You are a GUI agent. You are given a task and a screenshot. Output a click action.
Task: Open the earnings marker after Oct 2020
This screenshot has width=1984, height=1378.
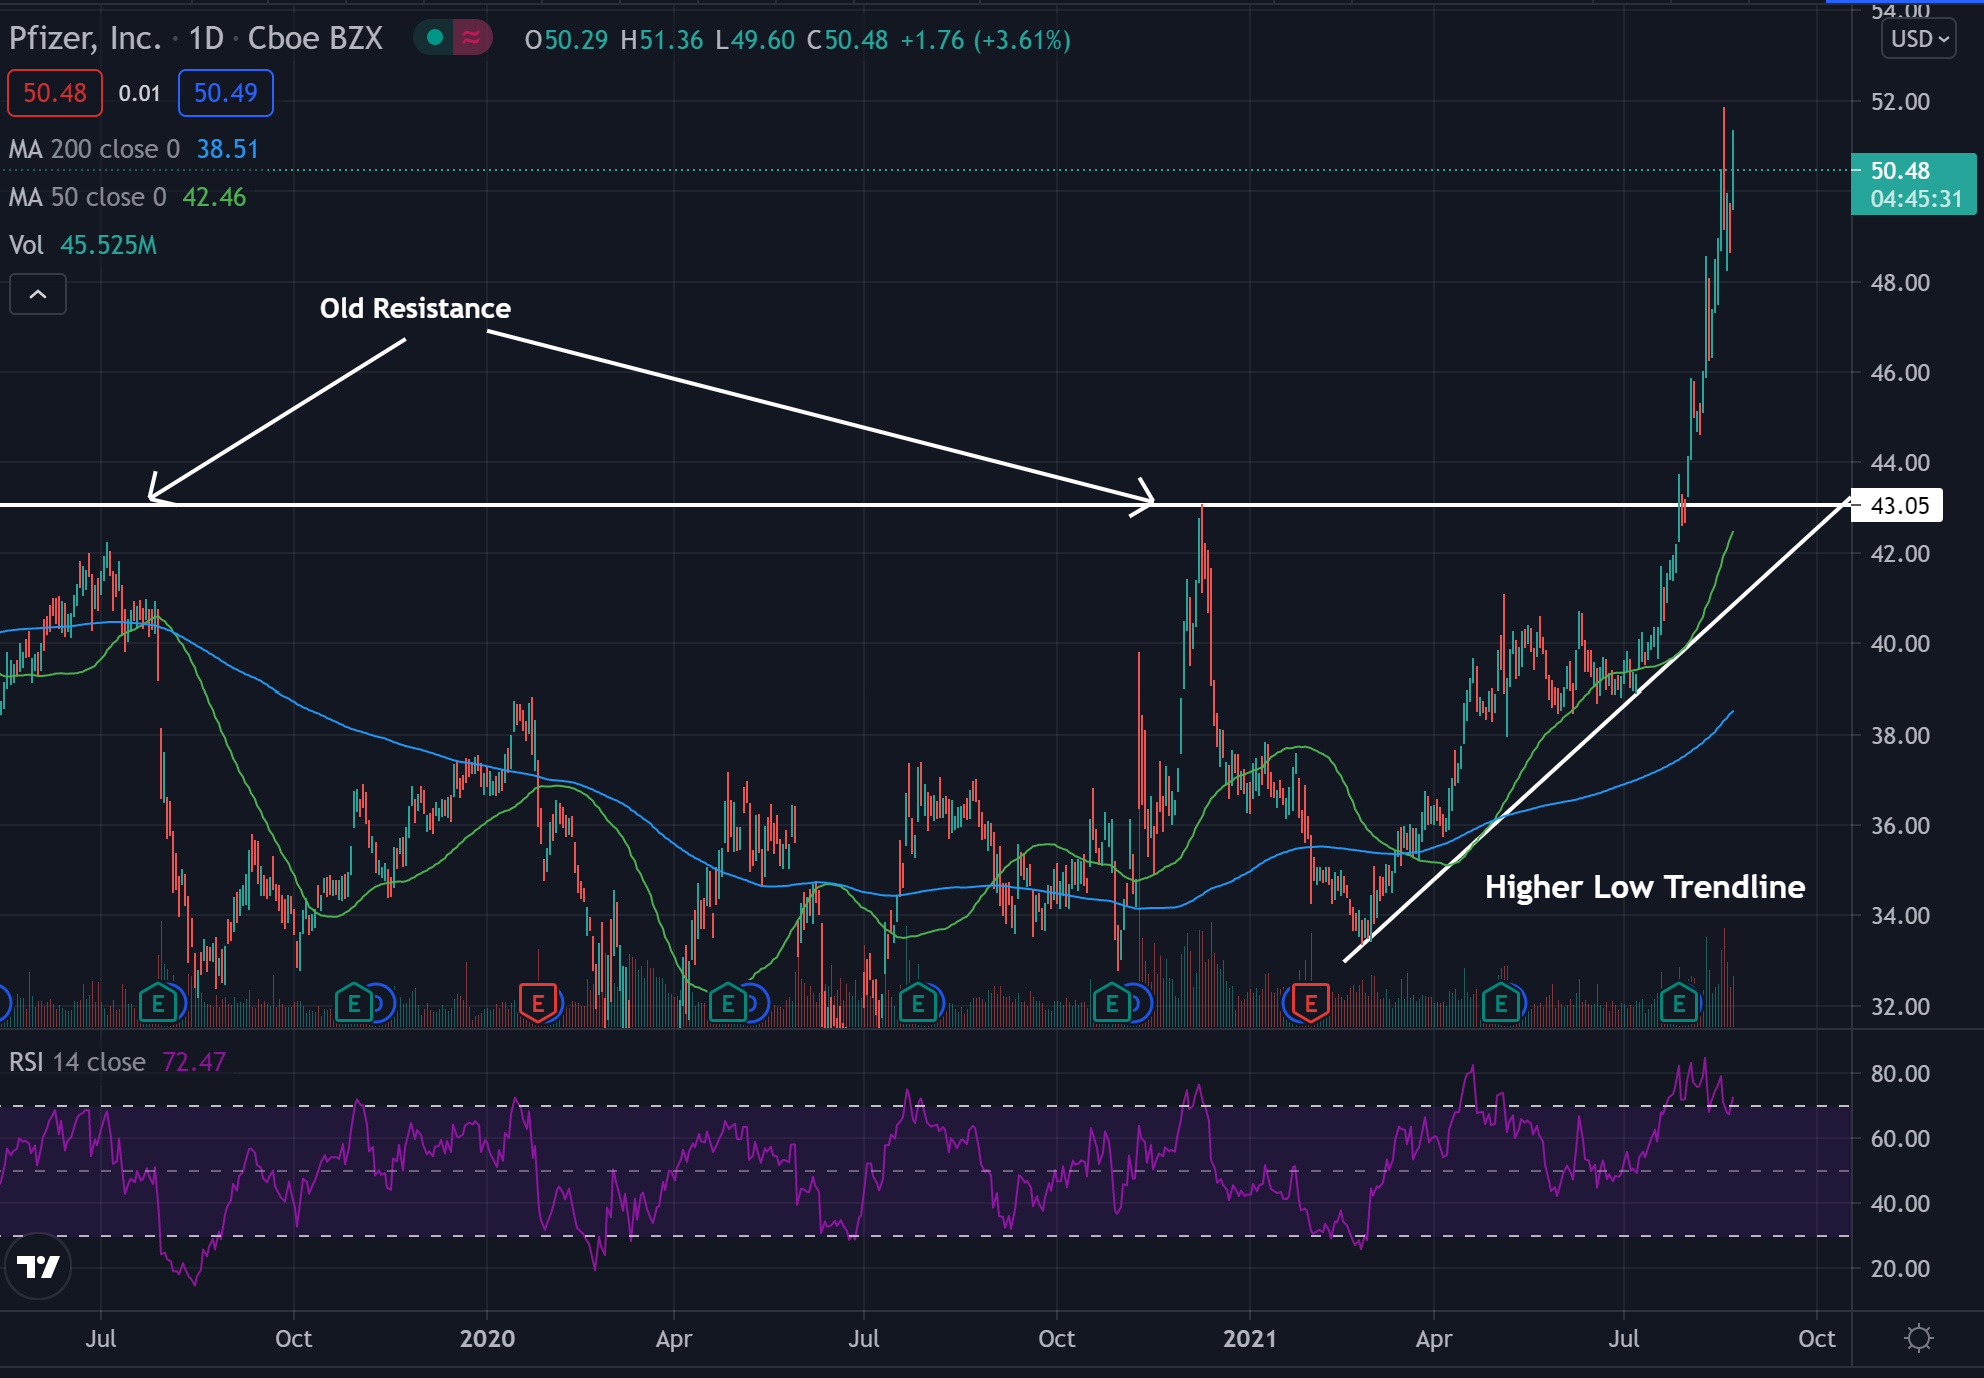1111,1003
